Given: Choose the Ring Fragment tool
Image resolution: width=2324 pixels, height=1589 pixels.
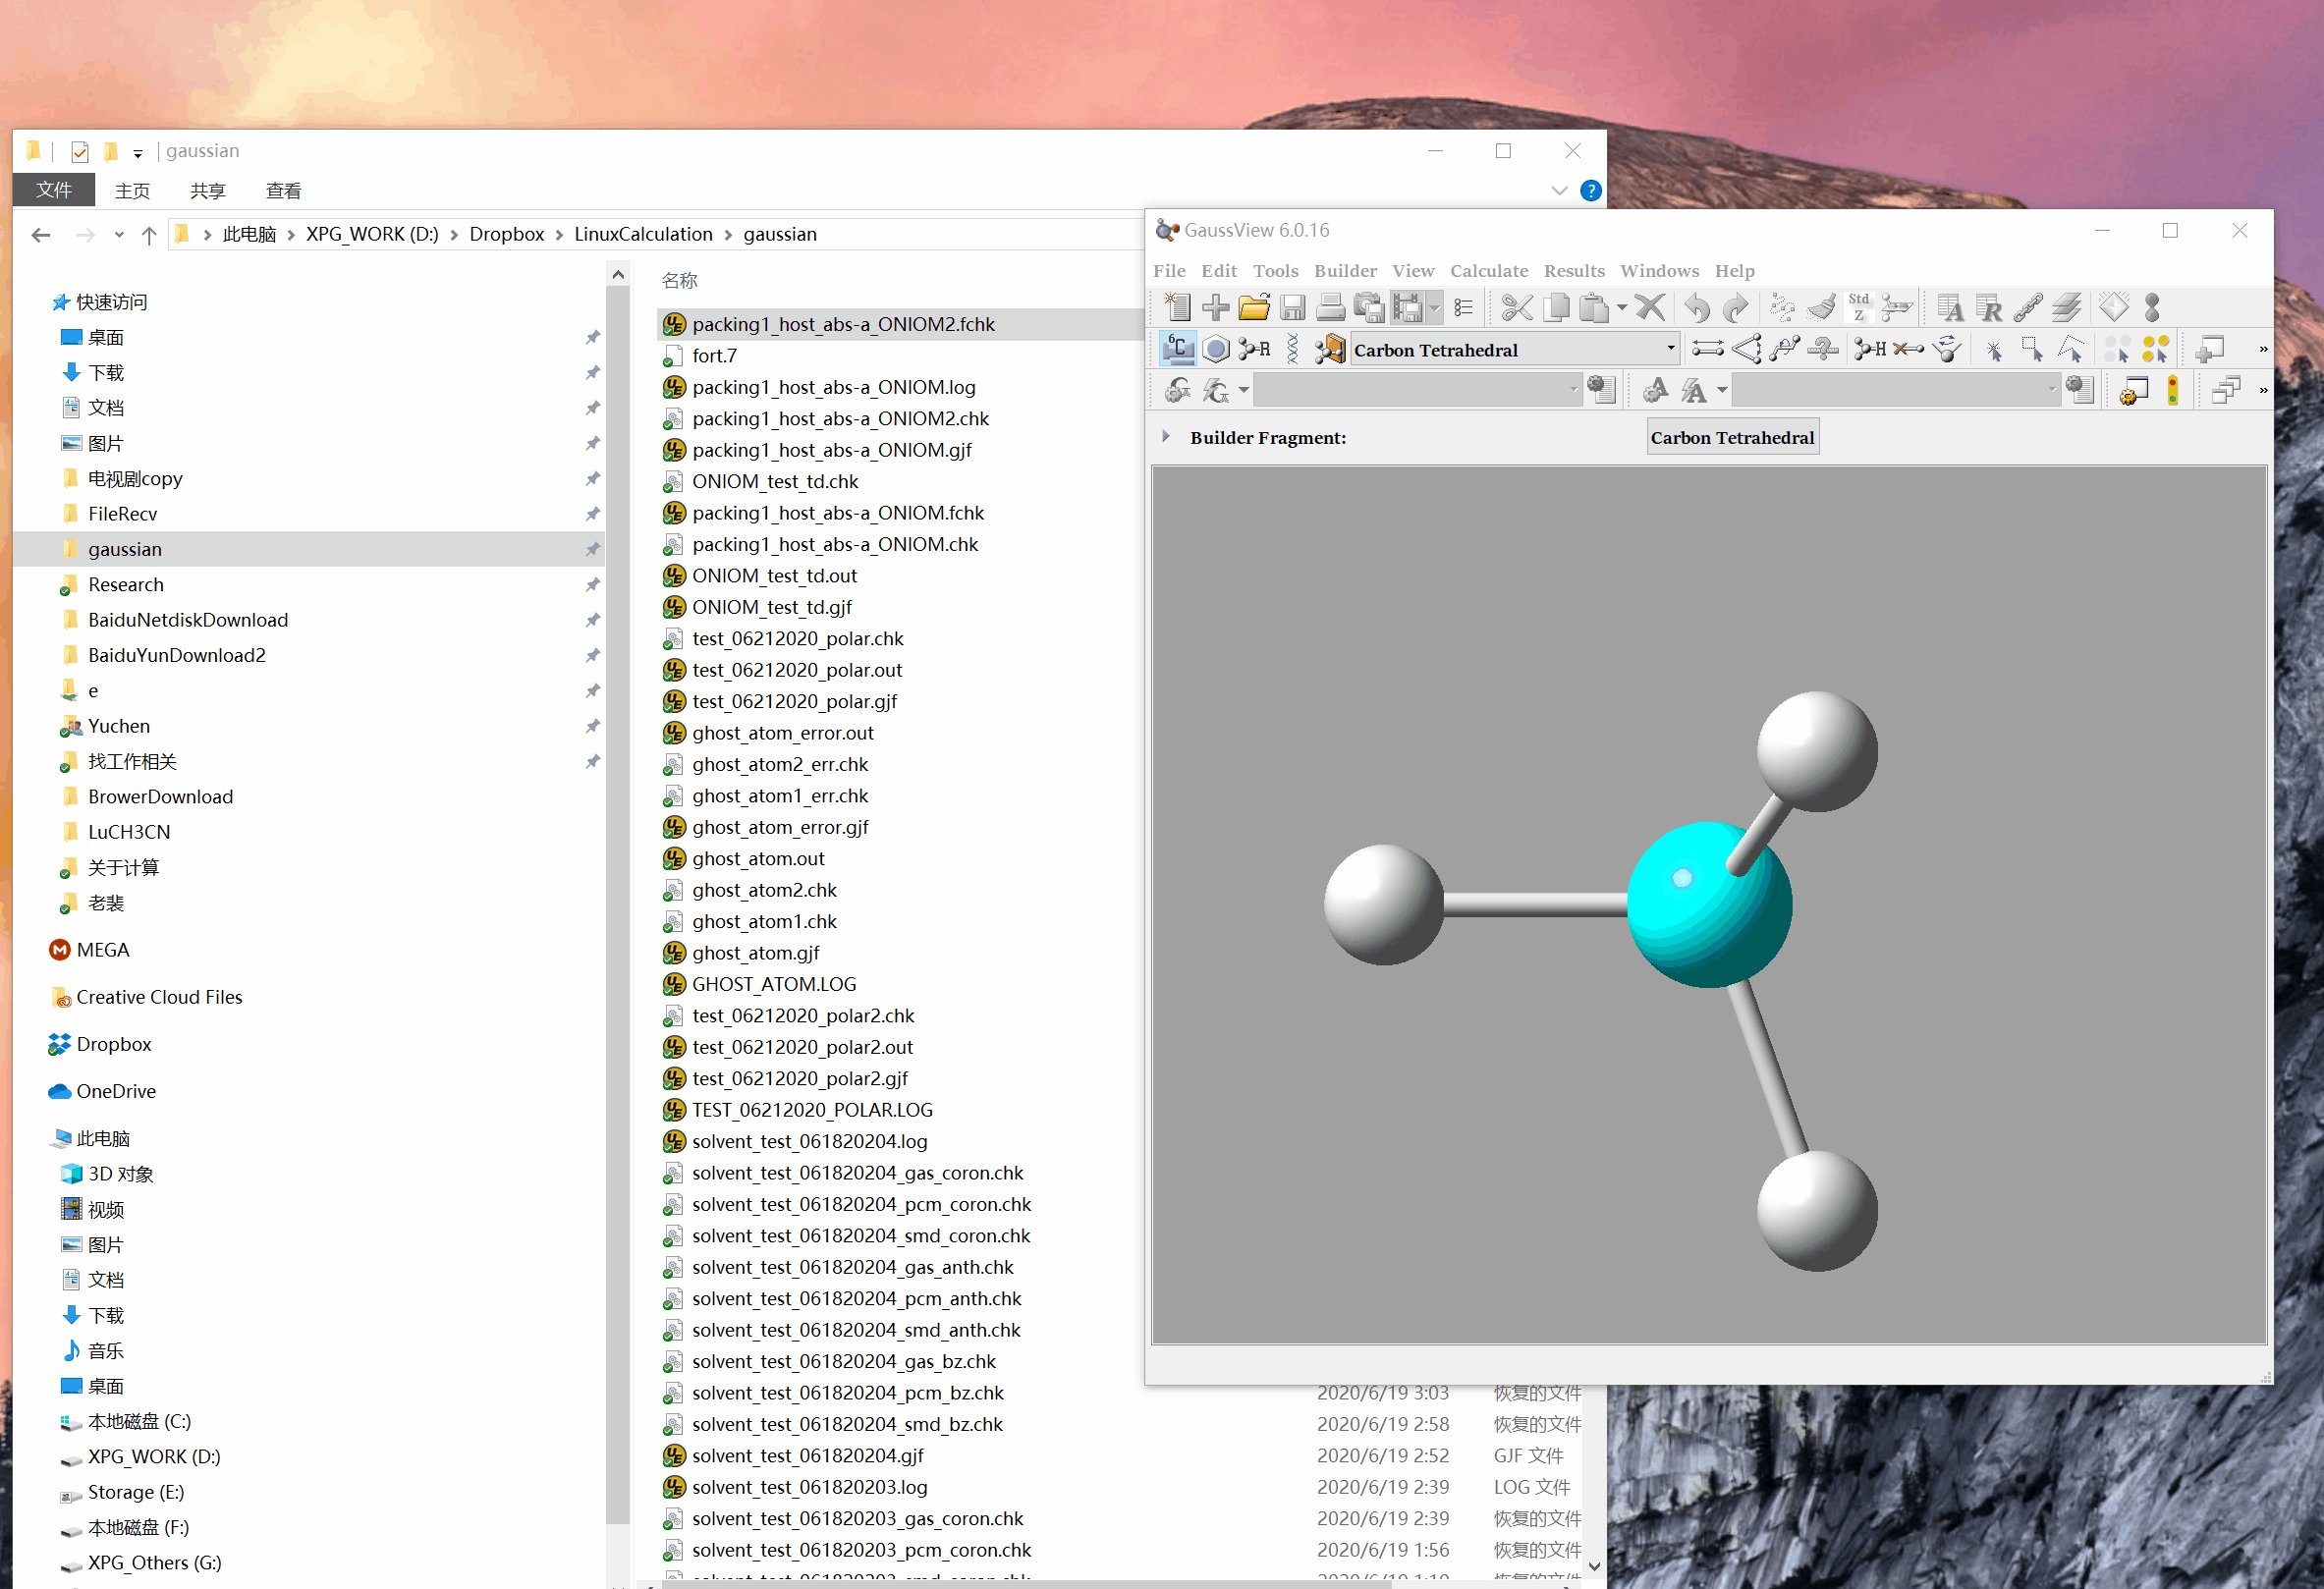Looking at the screenshot, I should 1216,349.
